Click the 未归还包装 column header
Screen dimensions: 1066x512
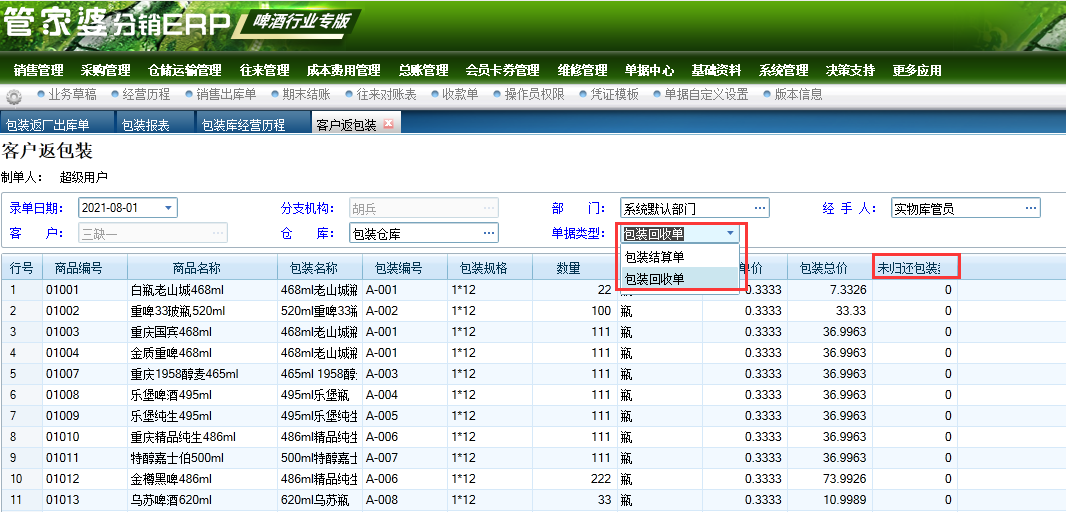pyautogui.click(x=915, y=268)
